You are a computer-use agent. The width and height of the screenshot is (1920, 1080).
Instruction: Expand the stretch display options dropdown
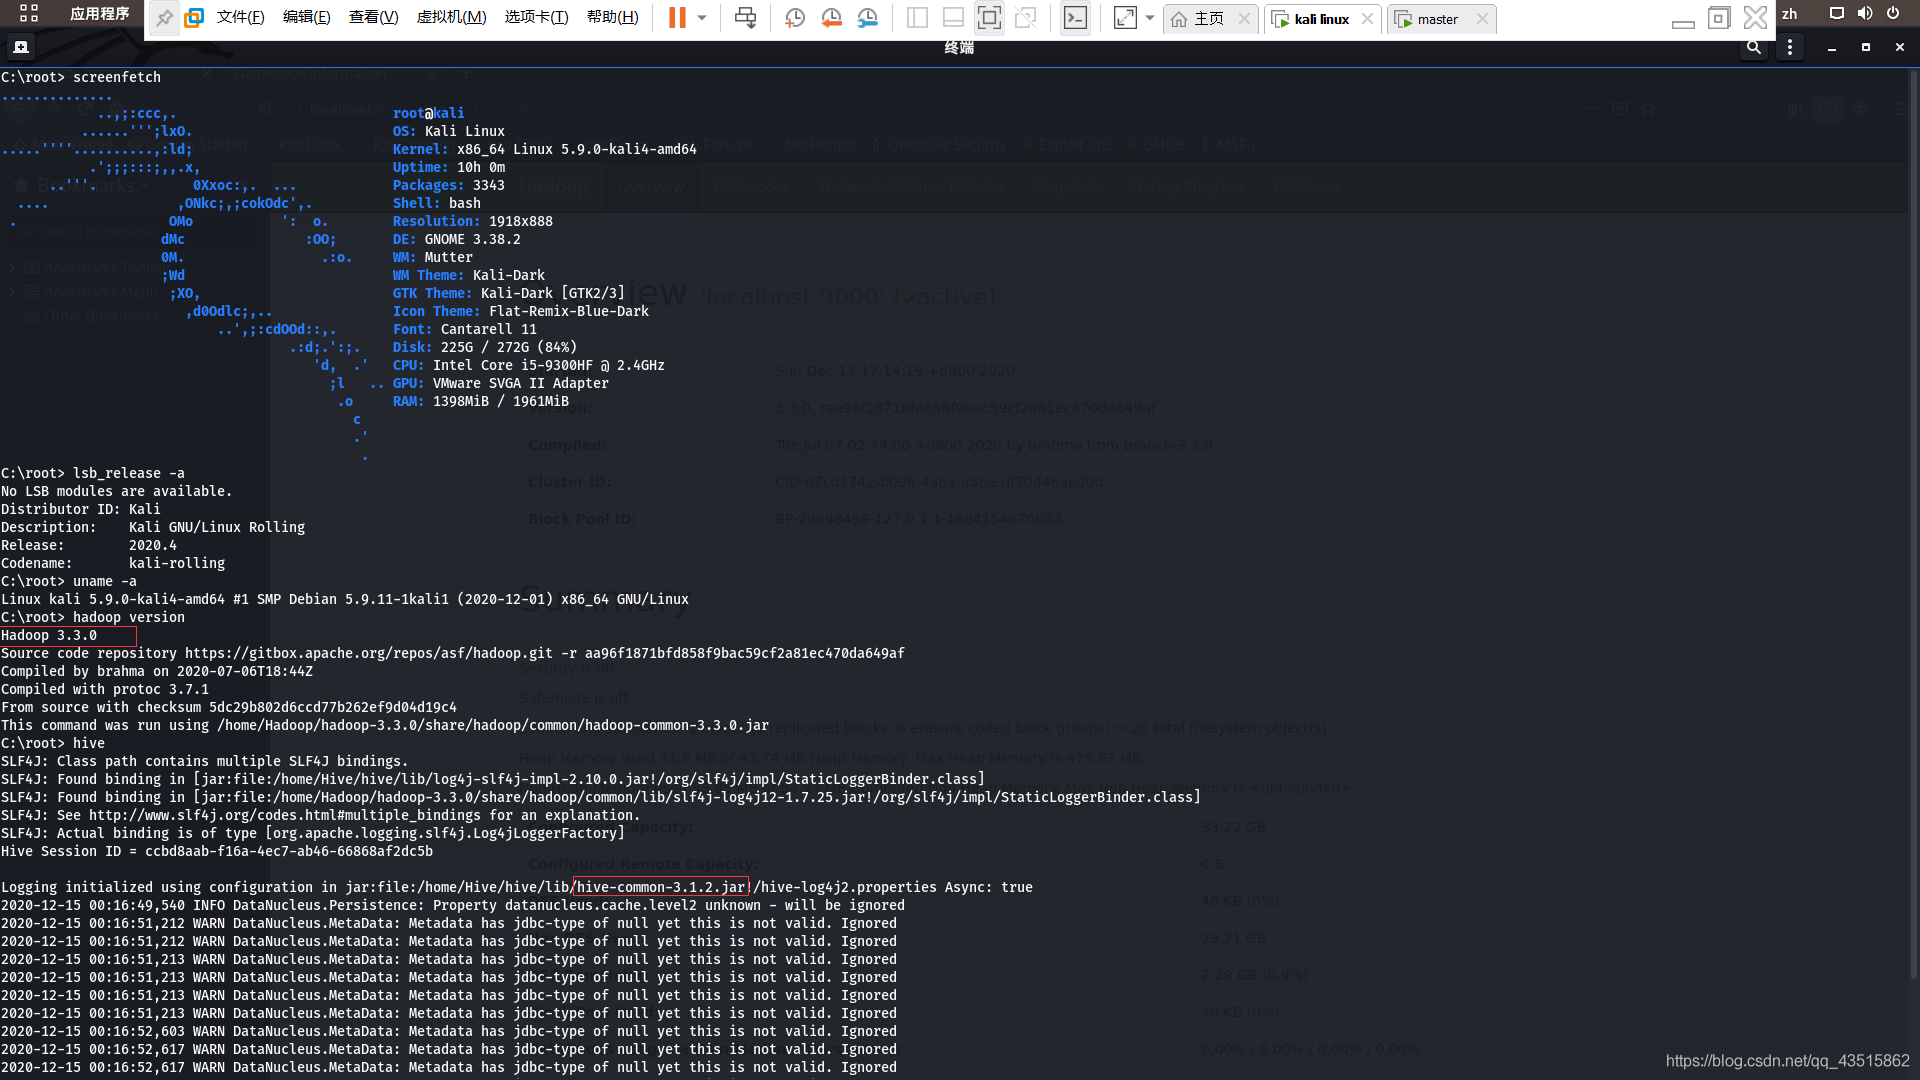click(x=1150, y=18)
